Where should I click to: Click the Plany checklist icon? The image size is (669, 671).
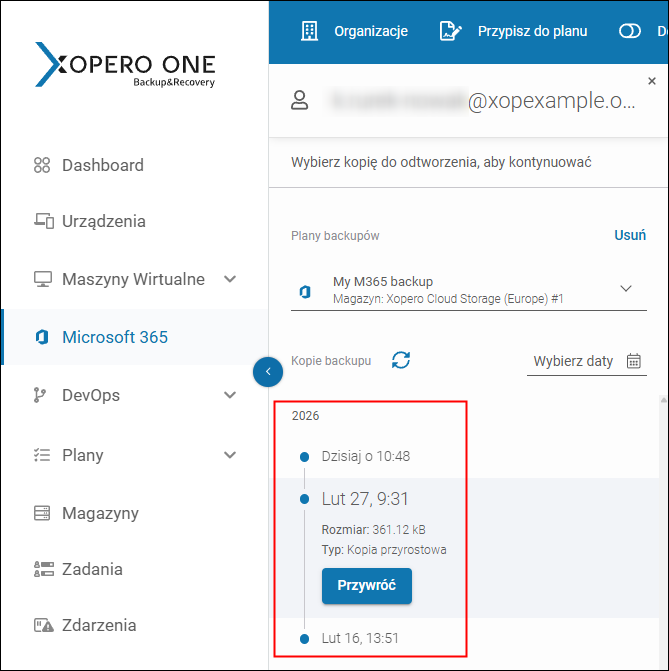(x=42, y=455)
